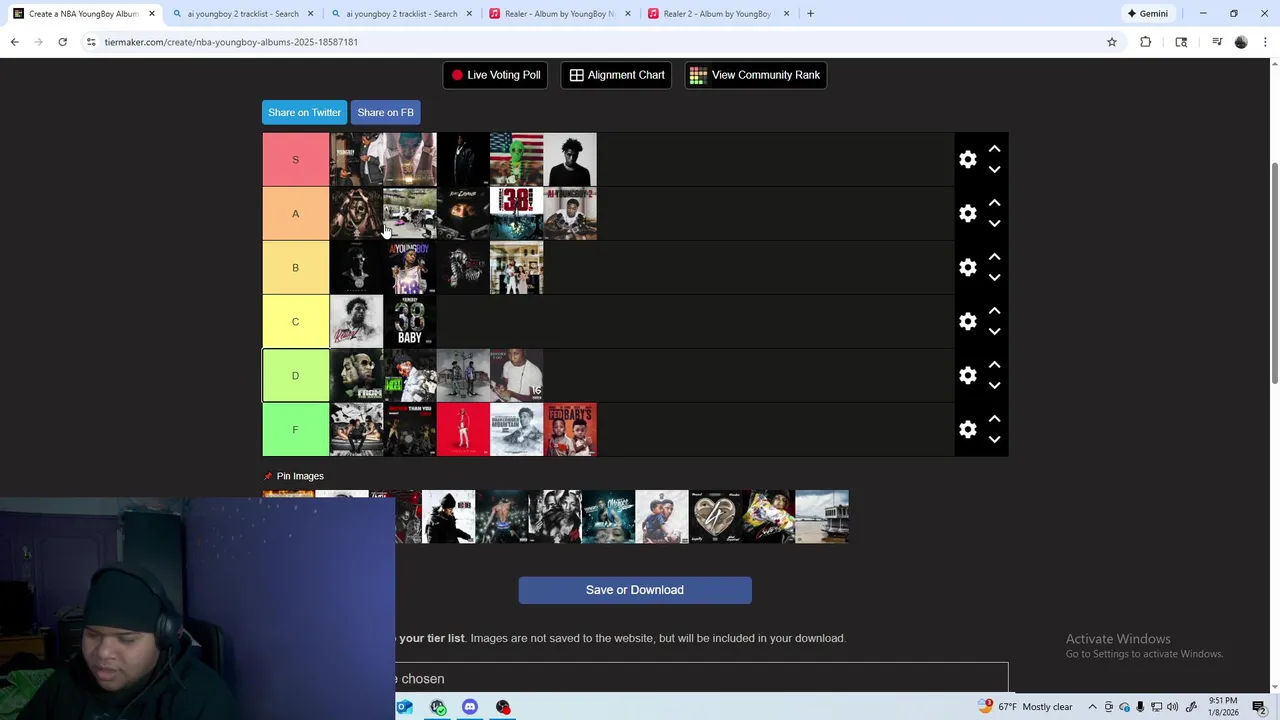Move S tier row up with arrow
The height and width of the screenshot is (720, 1280).
coord(994,148)
